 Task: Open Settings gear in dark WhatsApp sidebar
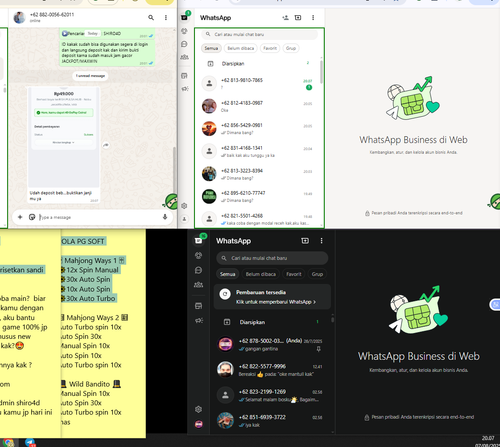(x=199, y=409)
